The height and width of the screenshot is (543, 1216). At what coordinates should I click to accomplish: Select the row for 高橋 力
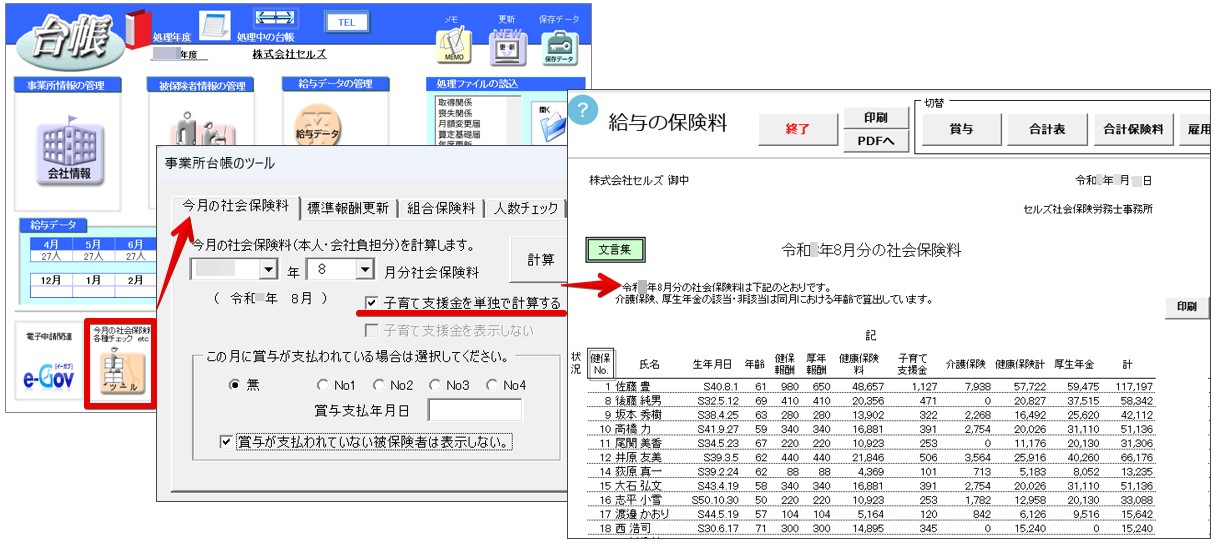pyautogui.click(x=870, y=428)
